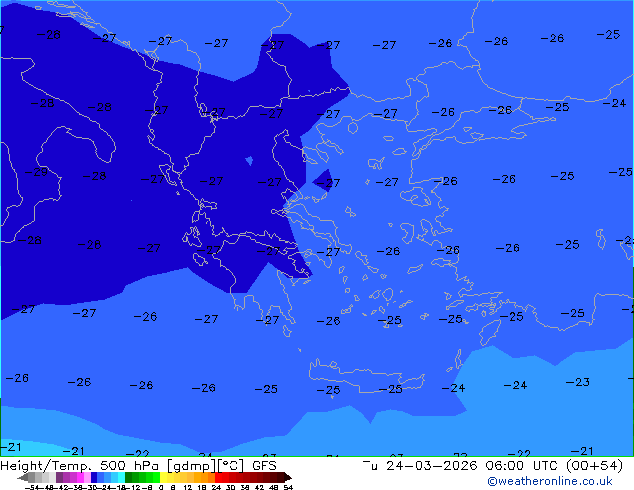Pick the bright cyan swatch in the legend
The width and height of the screenshot is (634, 490).
tap(121, 477)
